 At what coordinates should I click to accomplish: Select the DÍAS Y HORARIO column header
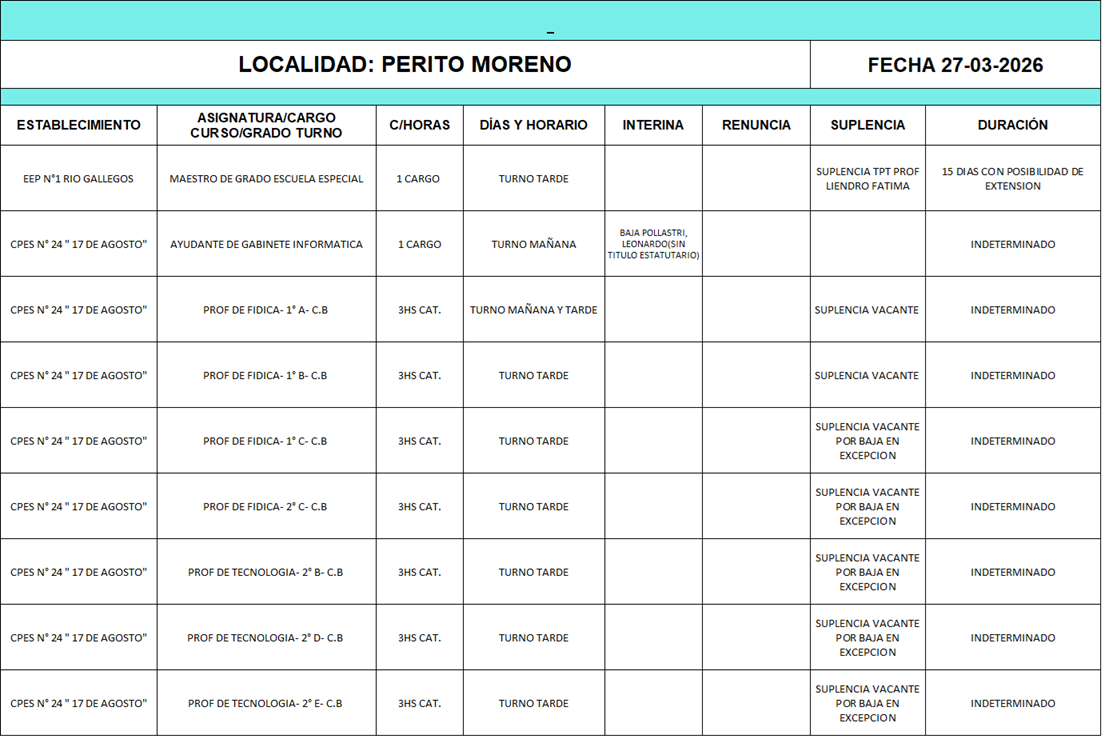coord(533,125)
